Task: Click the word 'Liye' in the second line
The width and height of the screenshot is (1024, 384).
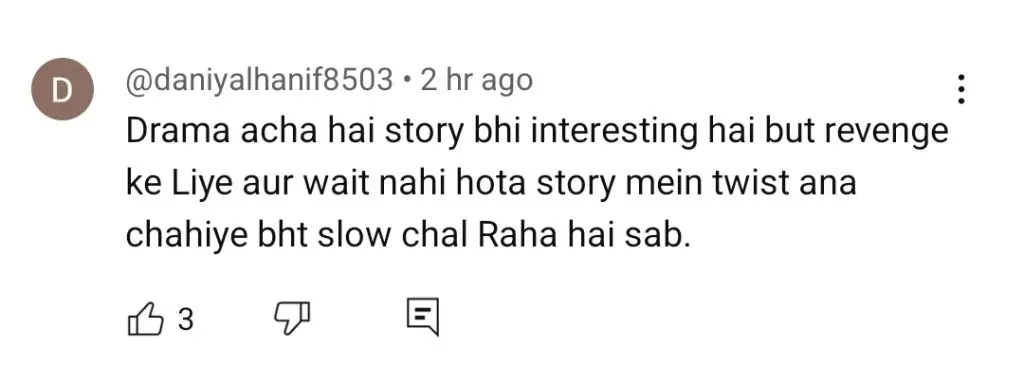Action: coord(196,186)
